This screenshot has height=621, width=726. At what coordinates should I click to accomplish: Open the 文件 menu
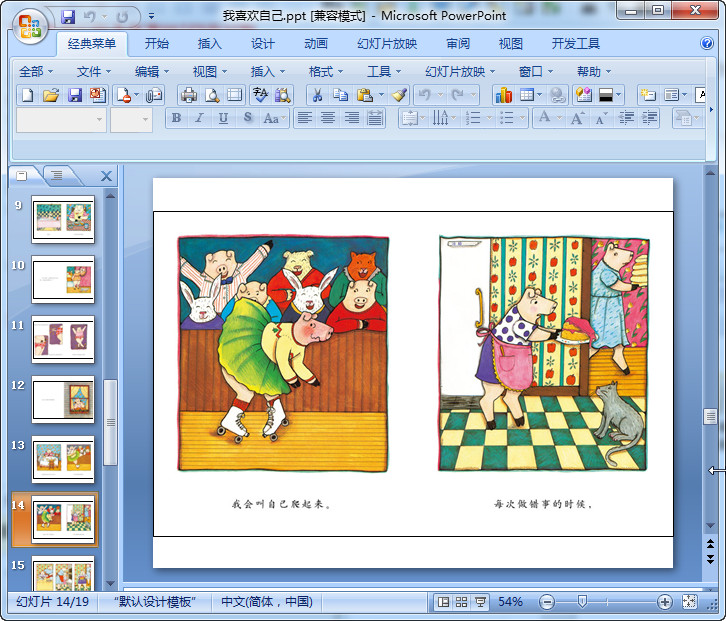tap(94, 72)
